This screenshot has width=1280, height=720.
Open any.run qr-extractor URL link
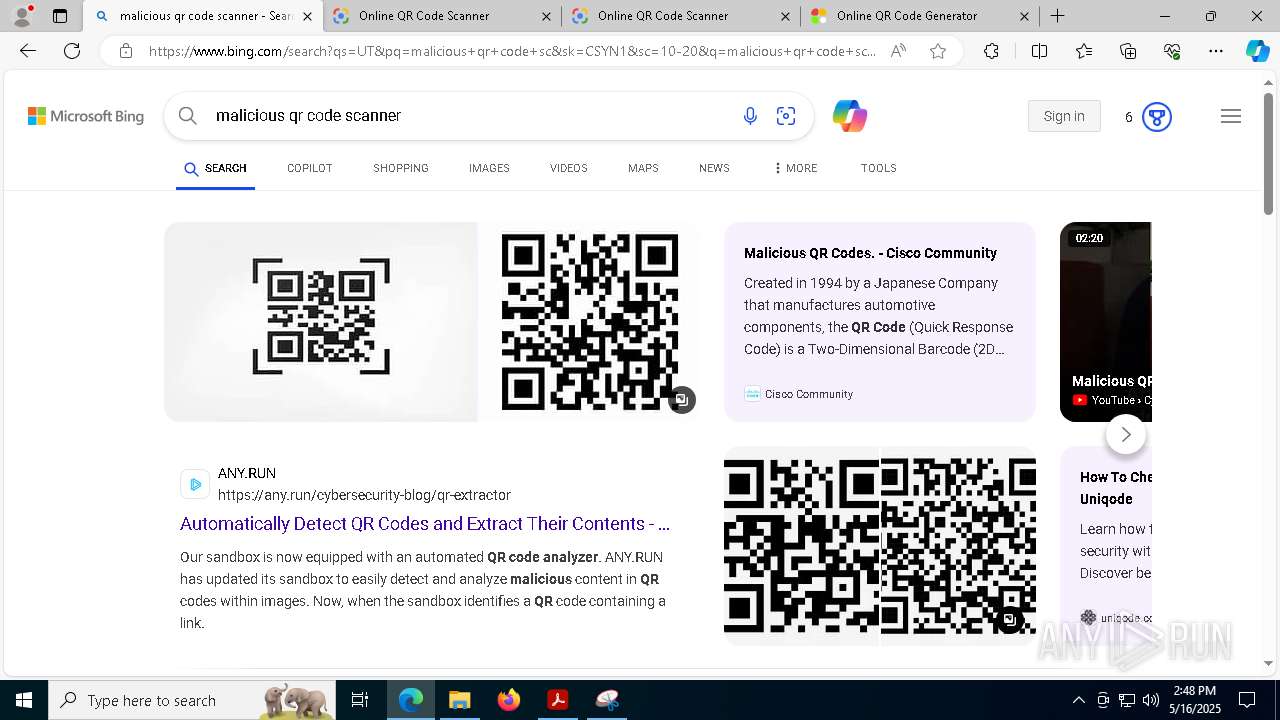[364, 495]
